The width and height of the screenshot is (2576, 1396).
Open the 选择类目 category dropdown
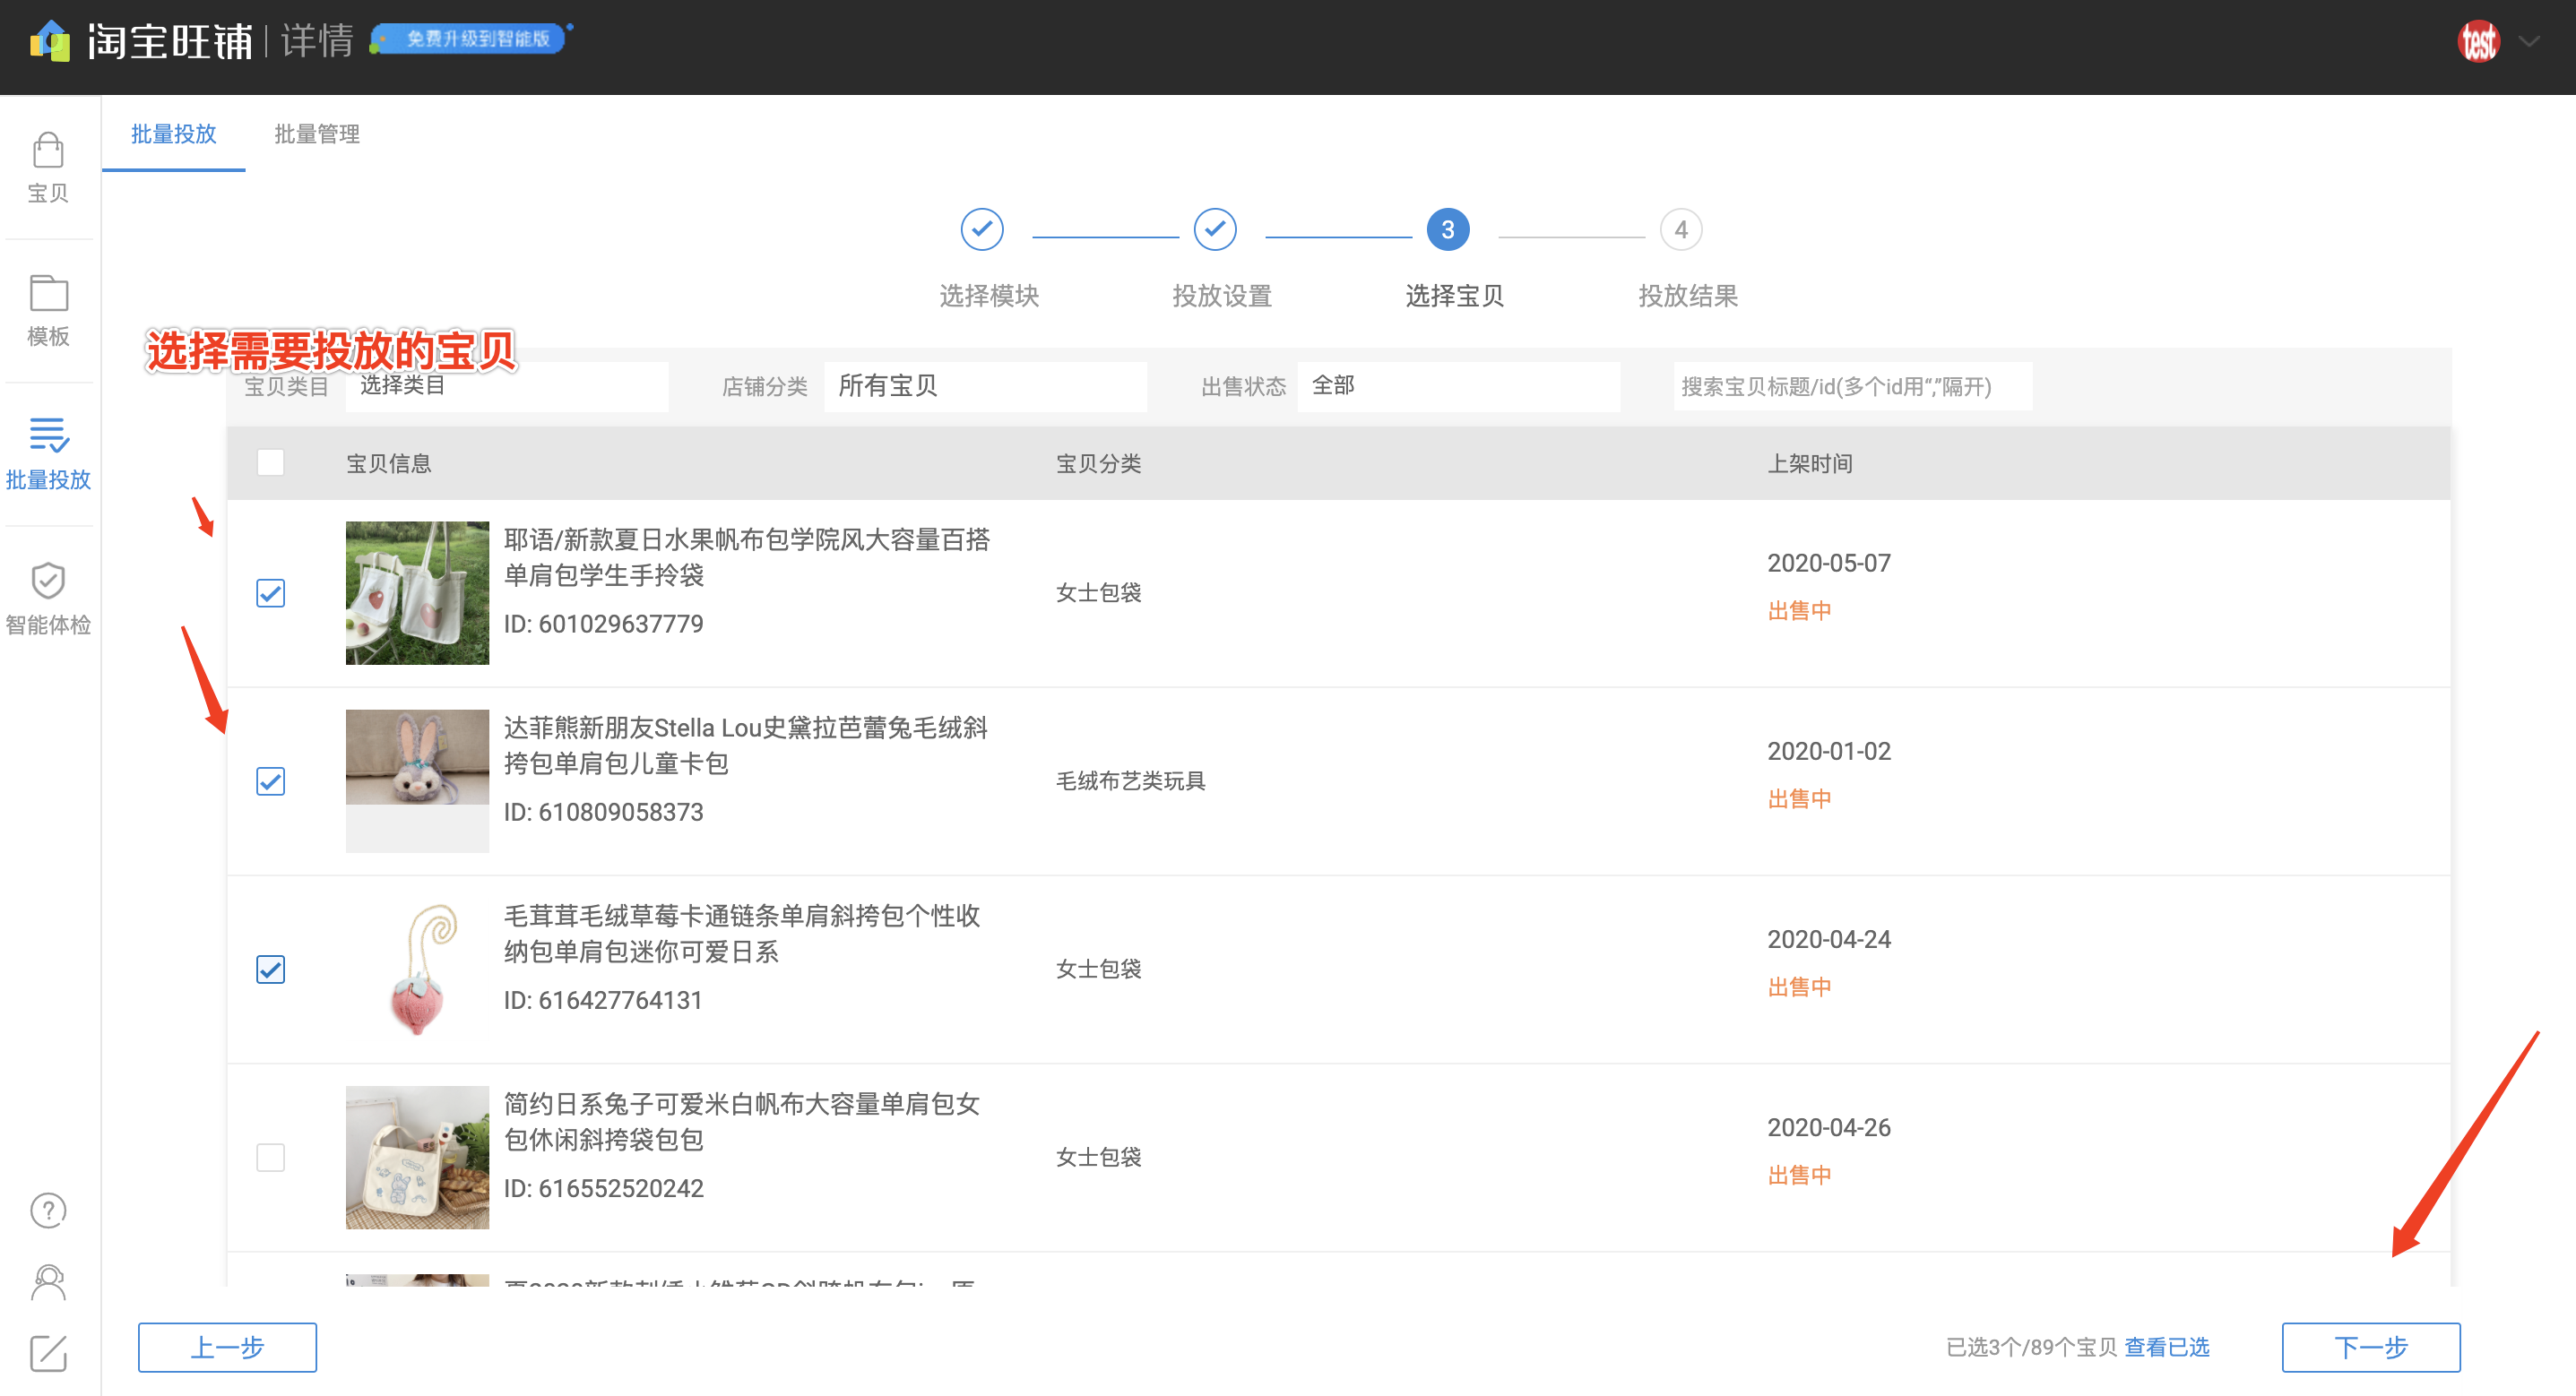(x=506, y=386)
